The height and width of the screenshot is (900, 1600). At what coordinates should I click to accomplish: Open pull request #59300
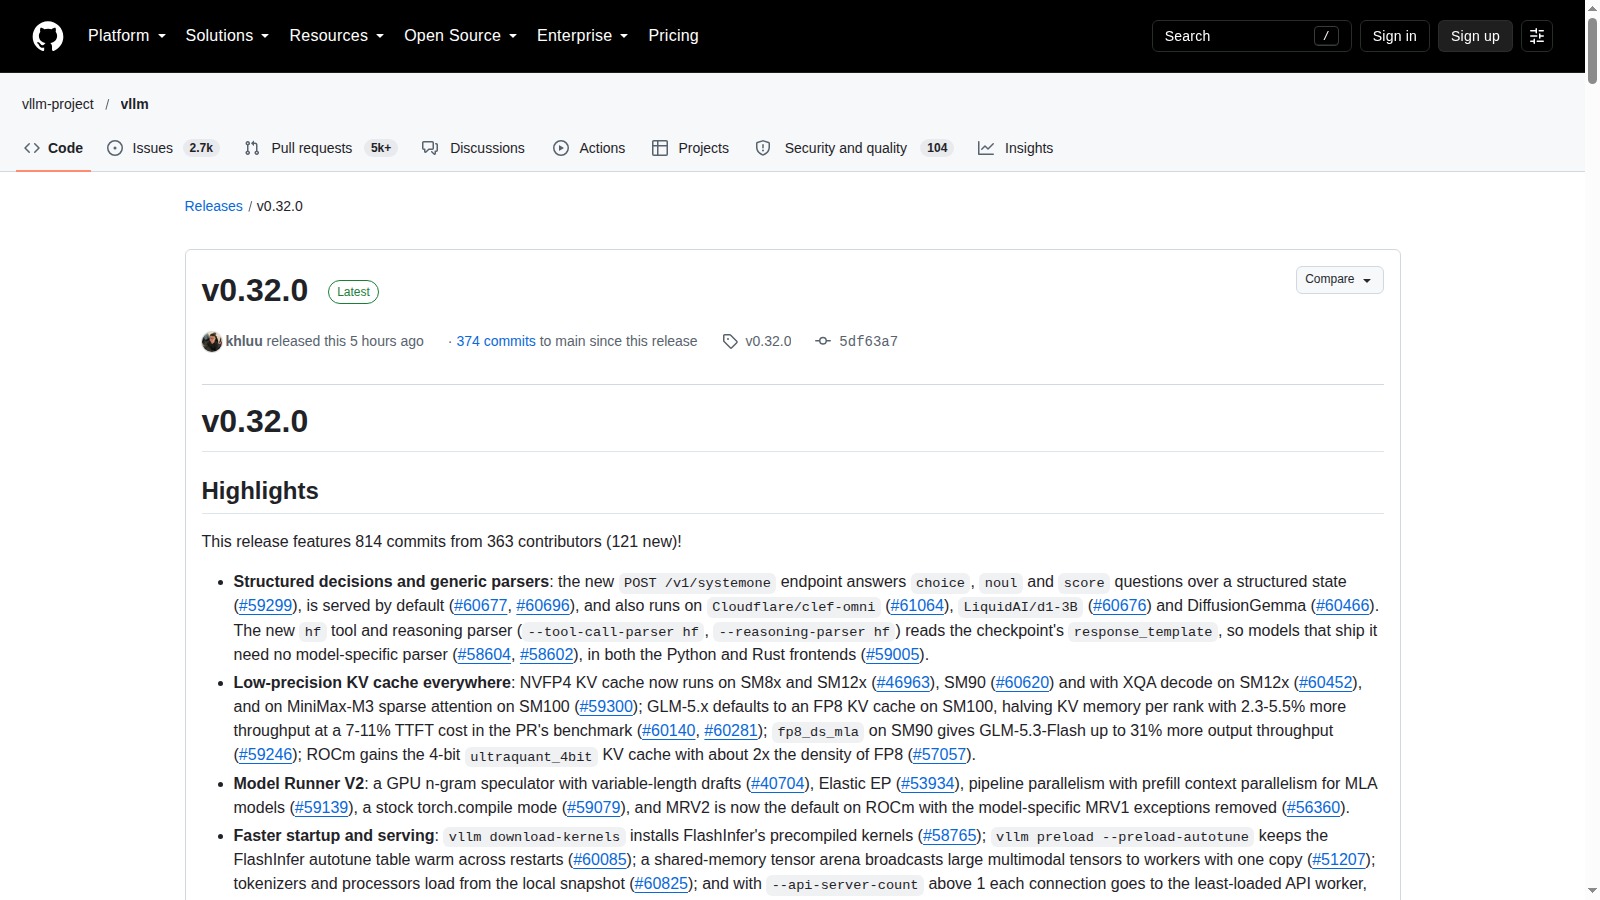pyautogui.click(x=607, y=707)
